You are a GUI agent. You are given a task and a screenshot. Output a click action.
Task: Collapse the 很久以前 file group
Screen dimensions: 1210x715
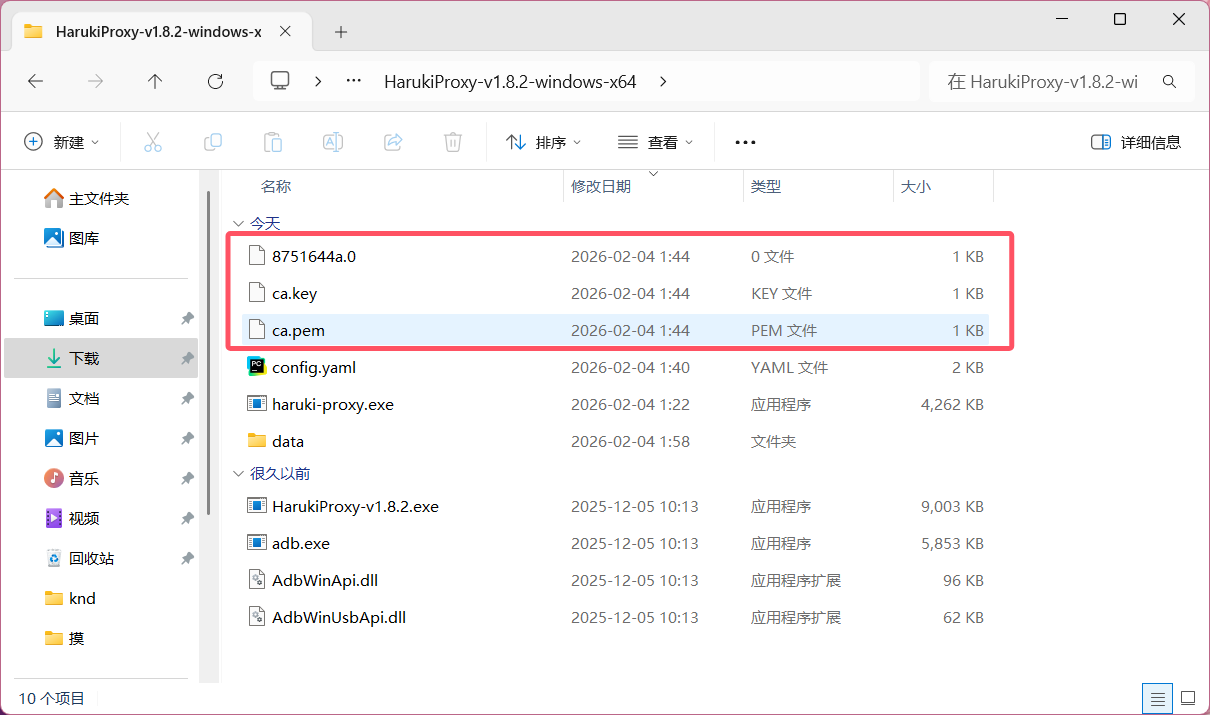pyautogui.click(x=238, y=473)
